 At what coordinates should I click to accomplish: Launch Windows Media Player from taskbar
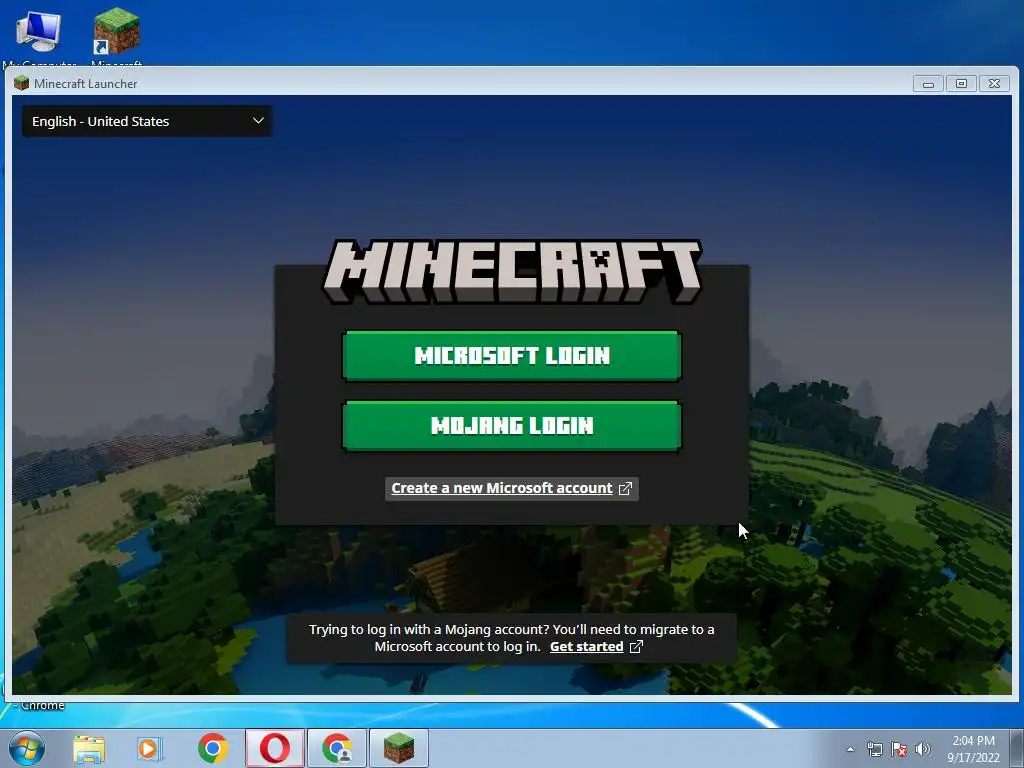(x=150, y=748)
